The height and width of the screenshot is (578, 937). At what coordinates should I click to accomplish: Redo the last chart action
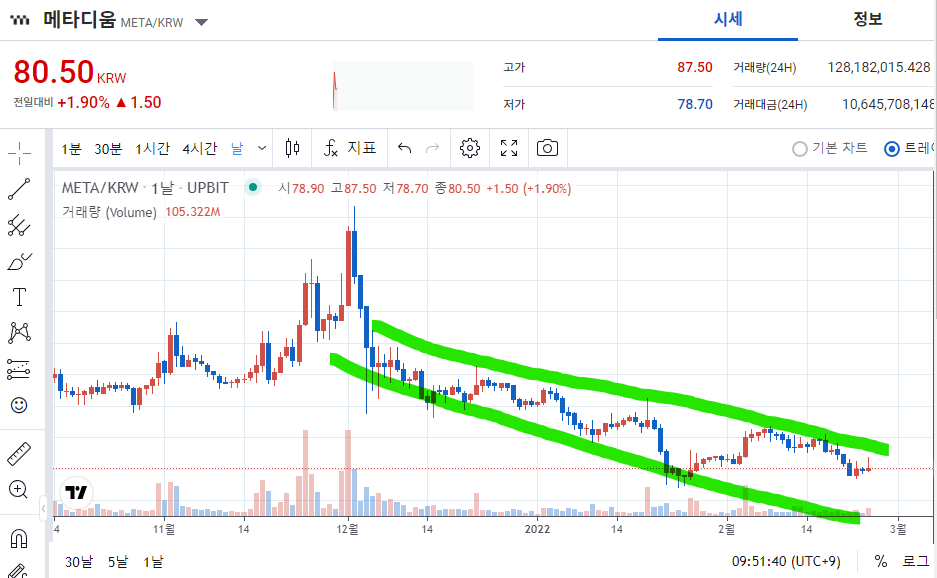tap(432, 148)
